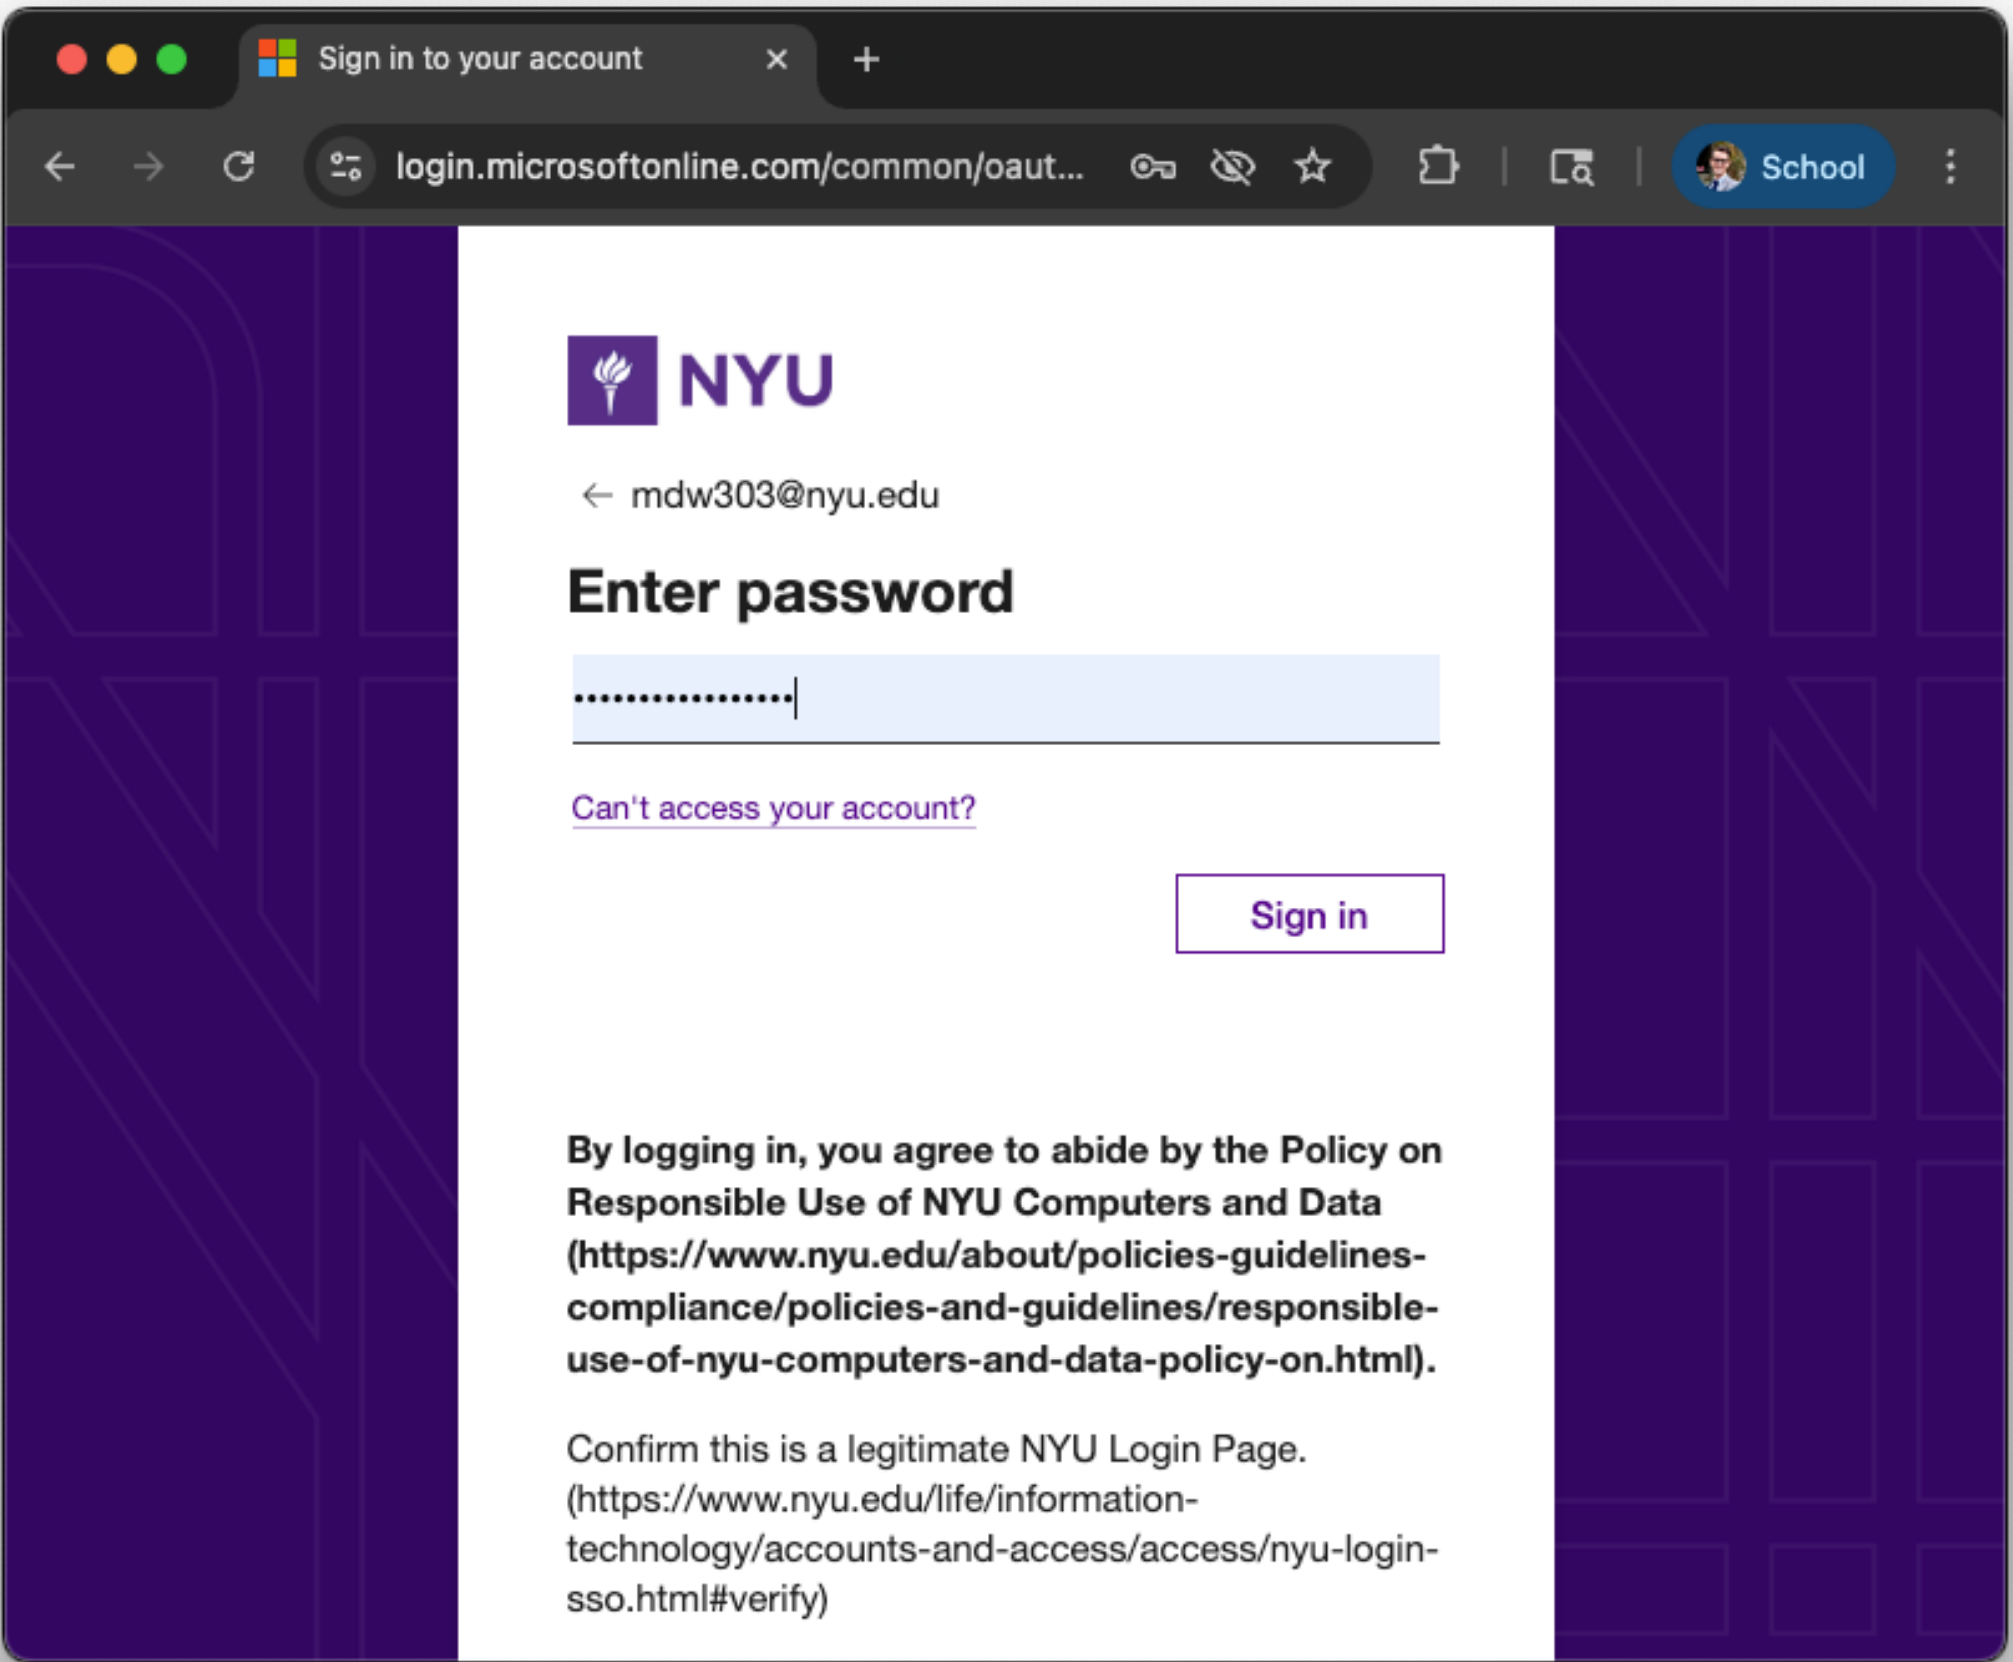Click 'Can't access your account?' link
2013x1662 pixels.
pyautogui.click(x=773, y=807)
